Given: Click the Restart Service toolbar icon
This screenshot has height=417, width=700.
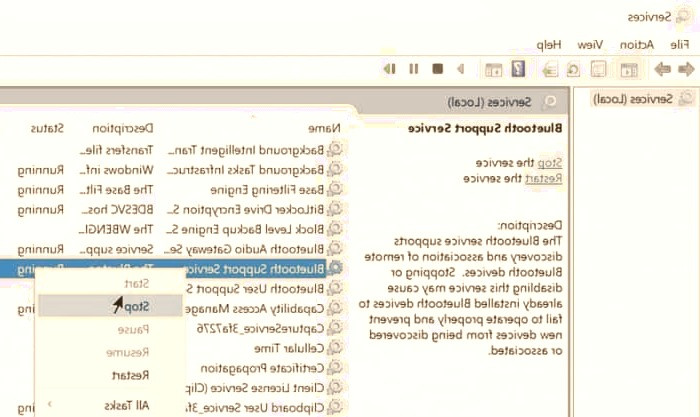Looking at the screenshot, I should [x=390, y=69].
